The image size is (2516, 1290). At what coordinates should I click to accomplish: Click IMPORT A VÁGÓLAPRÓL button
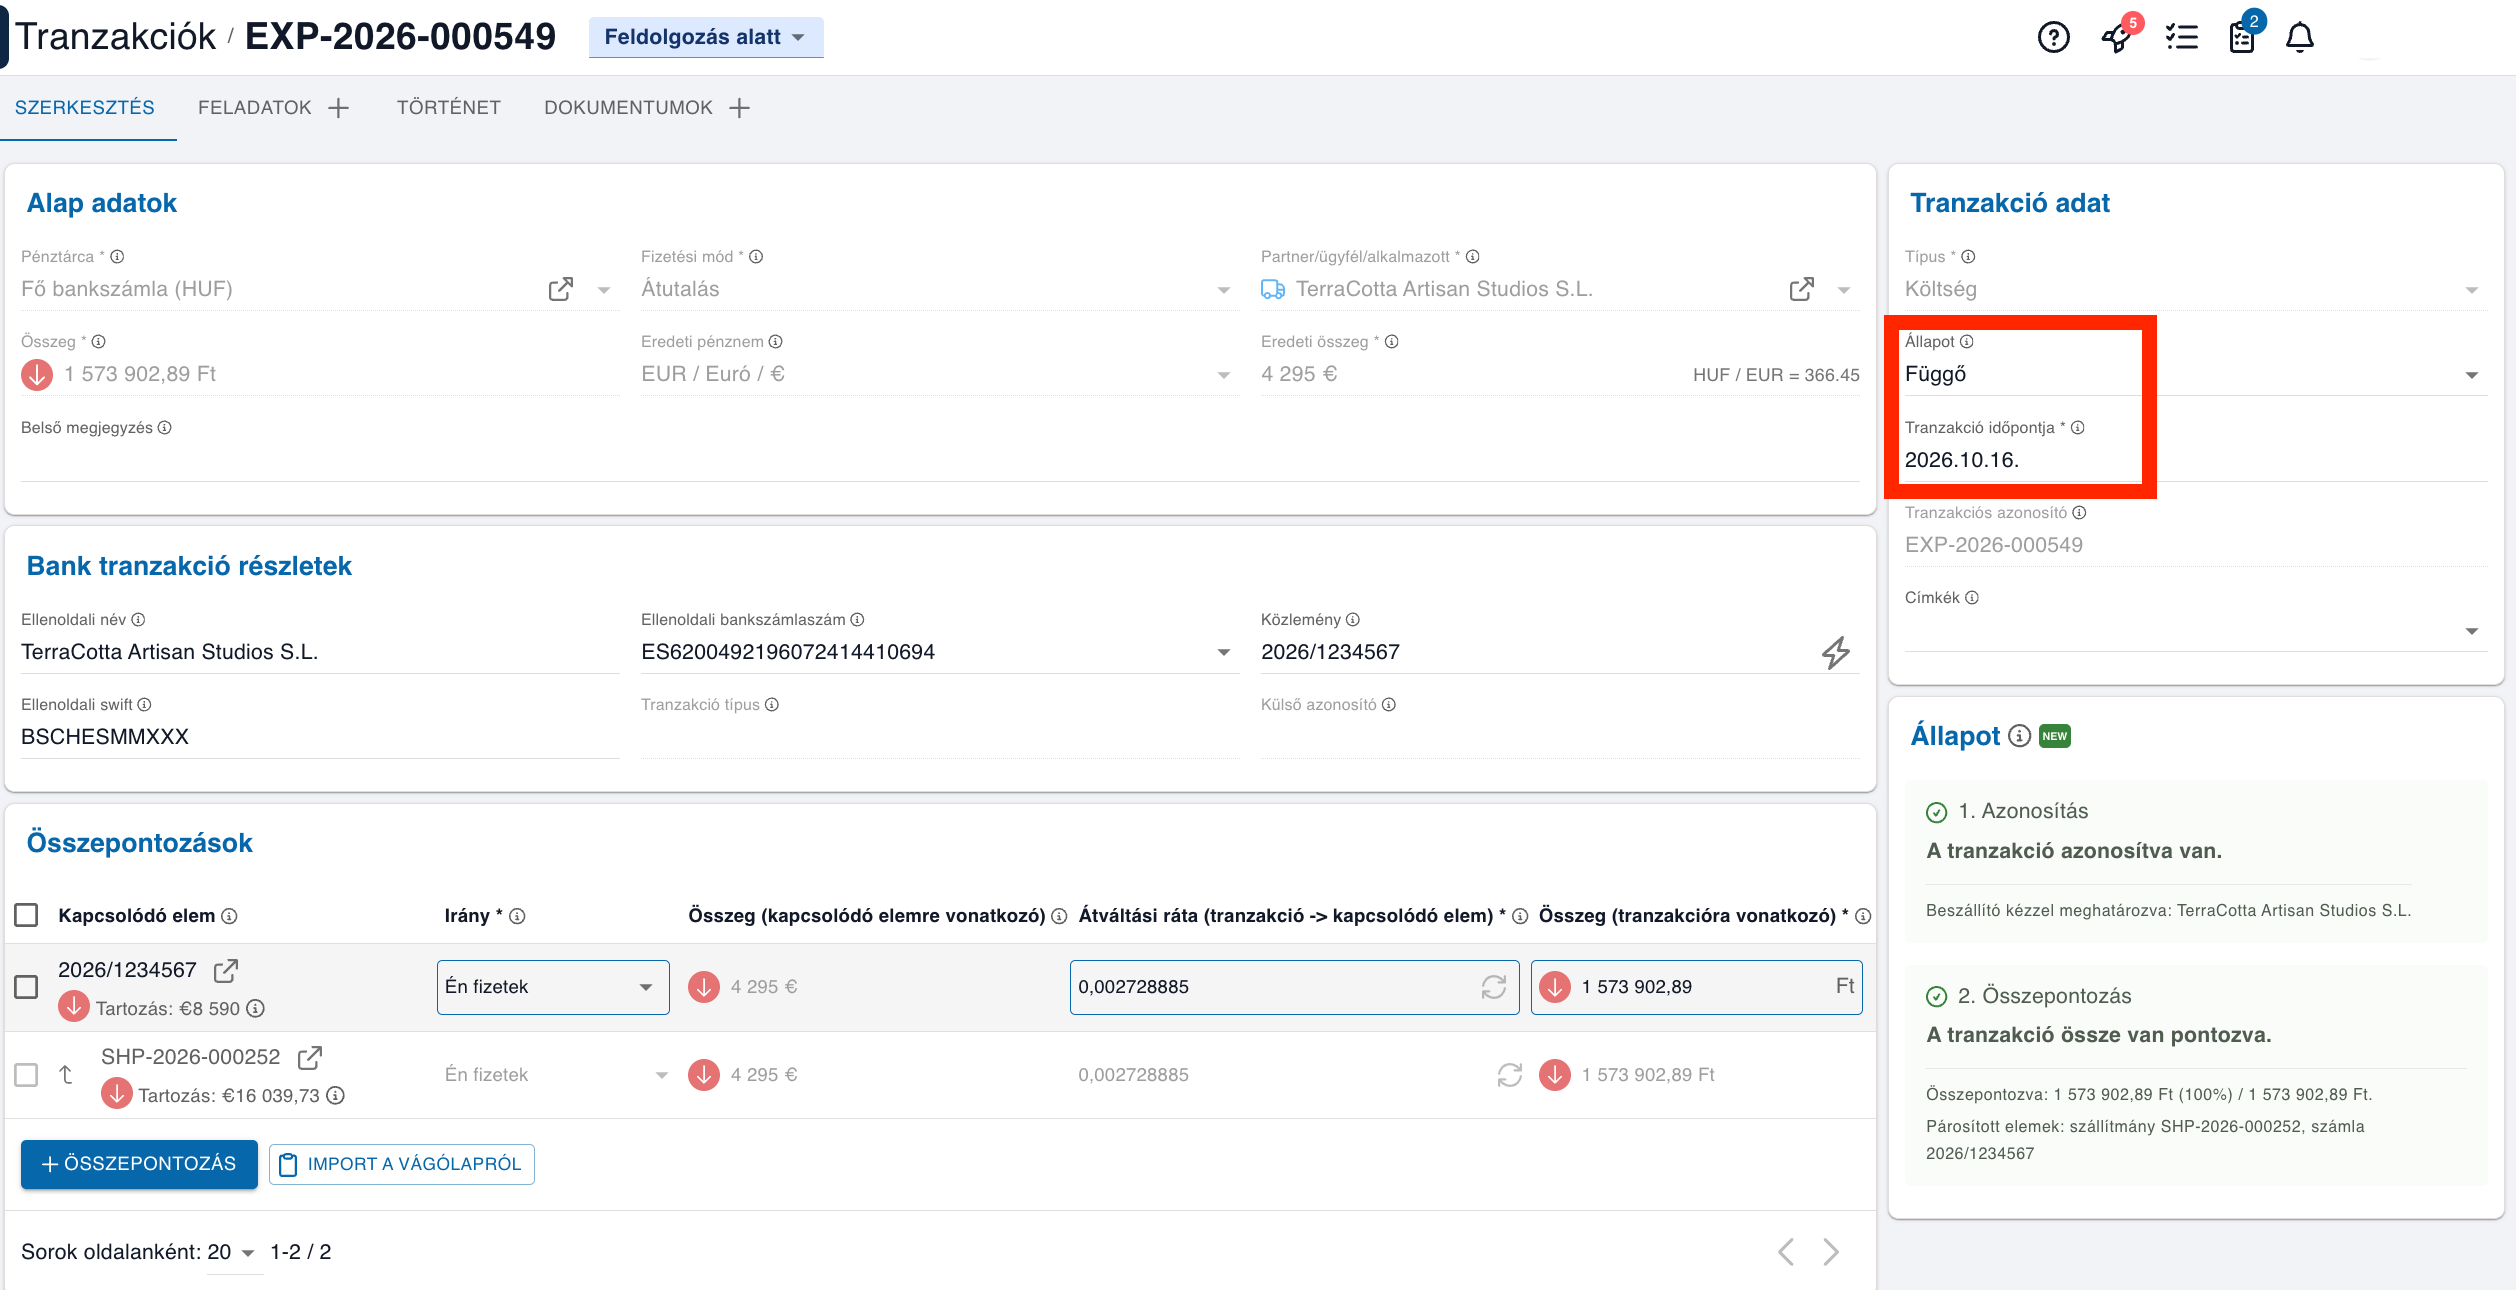coord(401,1164)
